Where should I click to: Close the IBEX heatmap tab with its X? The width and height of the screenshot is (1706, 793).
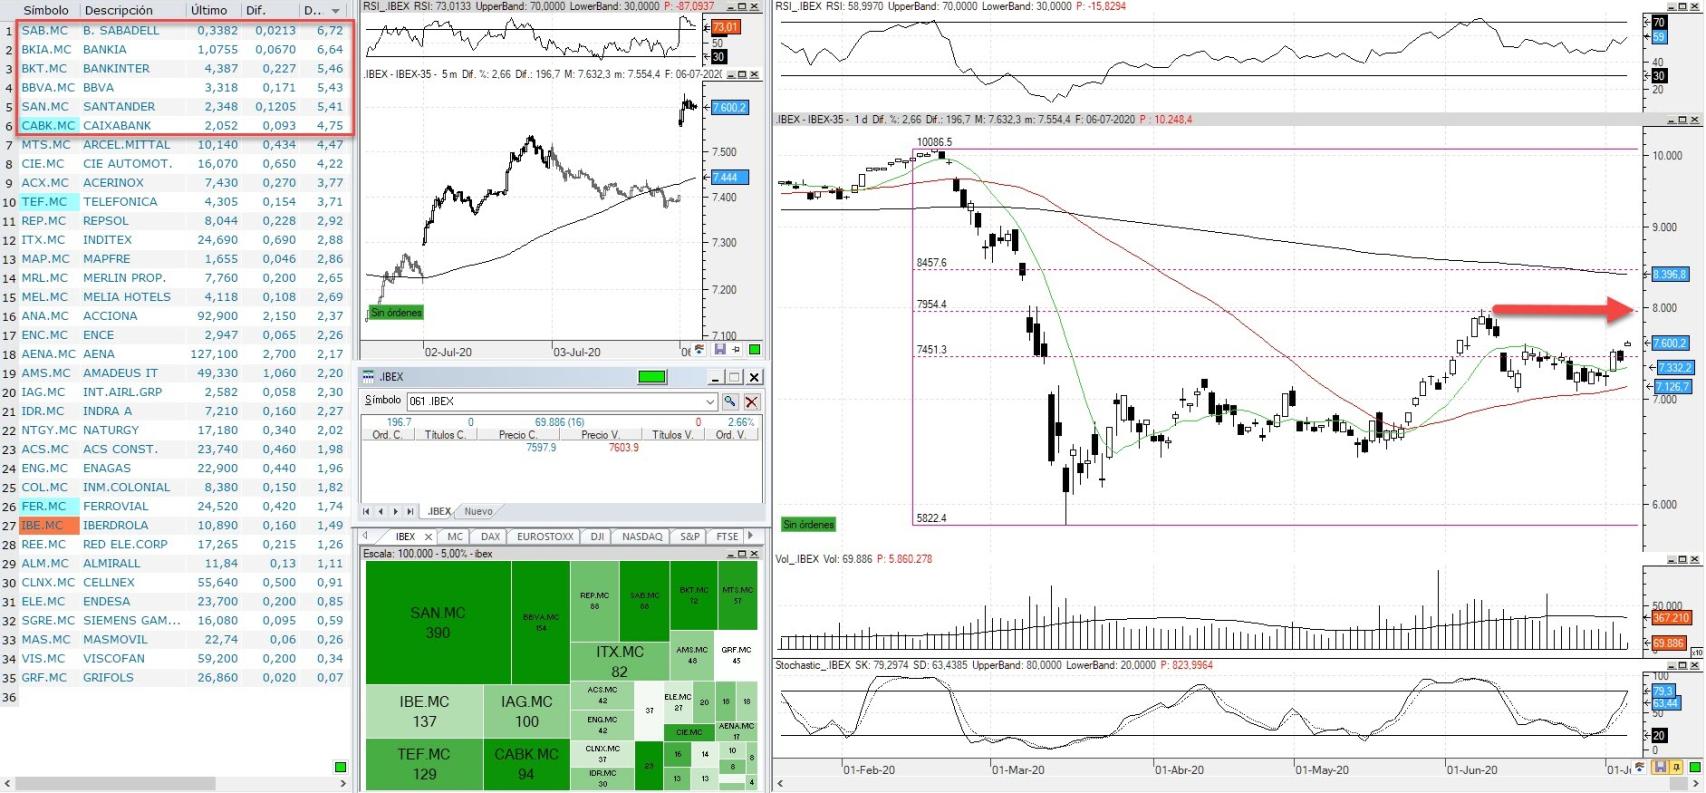click(x=428, y=537)
